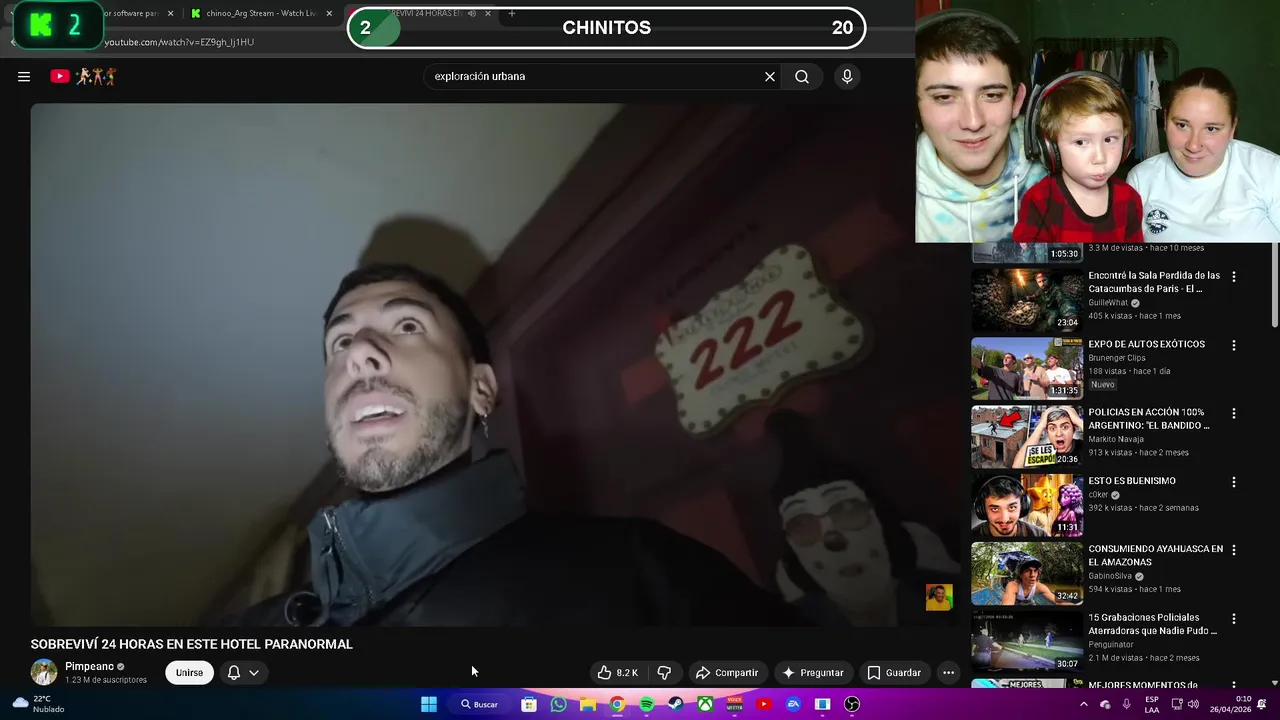Click the browser address bar URL
The width and height of the screenshot is (1280, 720).
coord(180,42)
